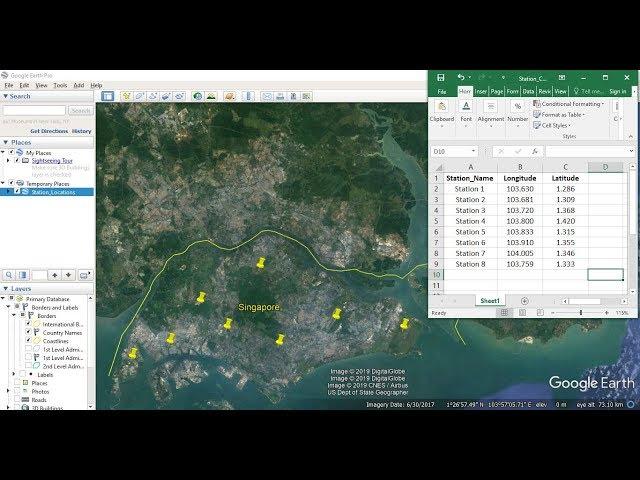
Task: Expand the Labels layer group
Action: click(x=14, y=374)
